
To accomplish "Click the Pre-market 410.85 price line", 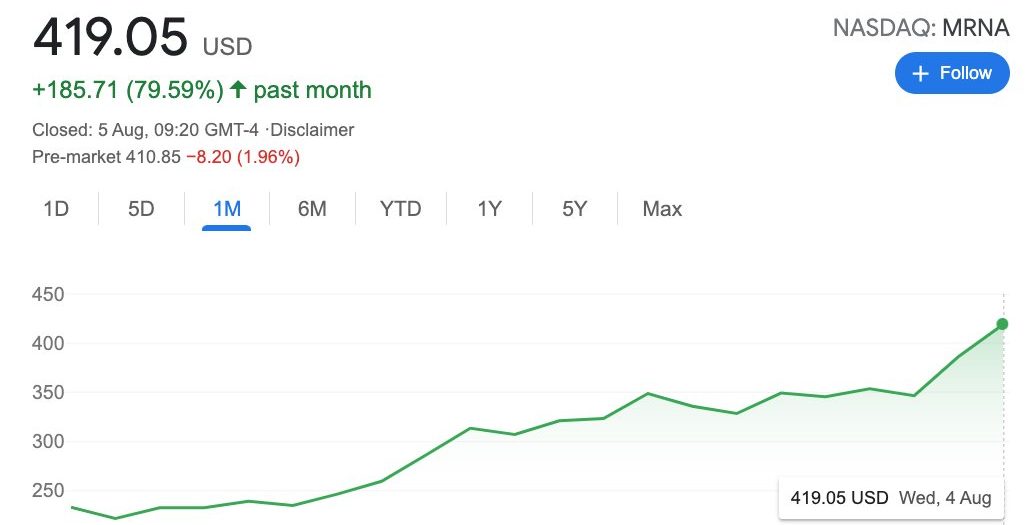I will (x=166, y=157).
